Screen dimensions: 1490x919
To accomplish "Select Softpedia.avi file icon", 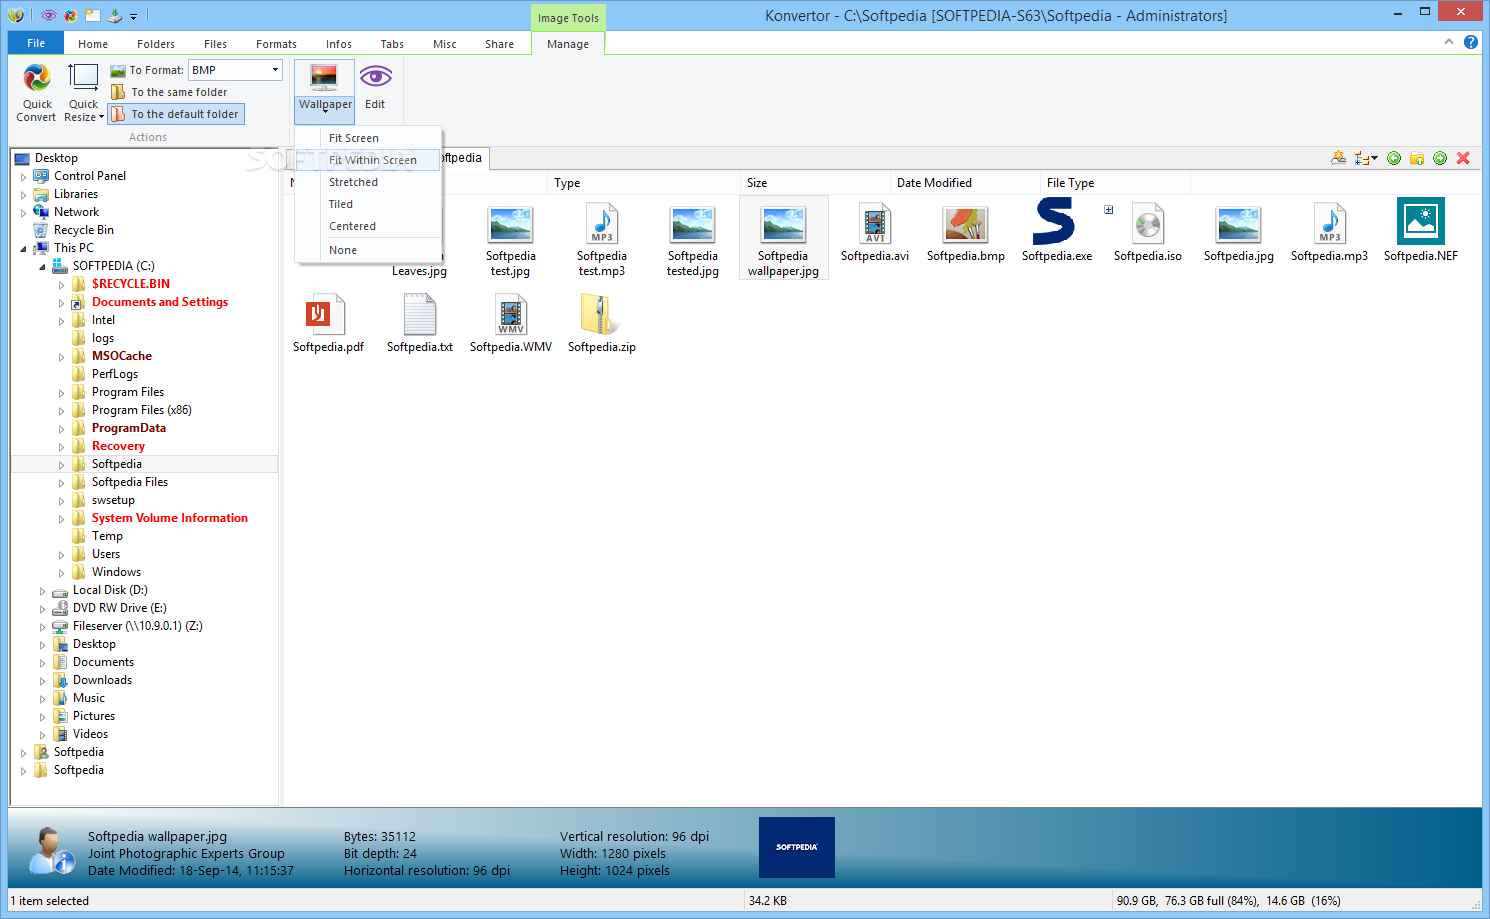I will (x=875, y=224).
